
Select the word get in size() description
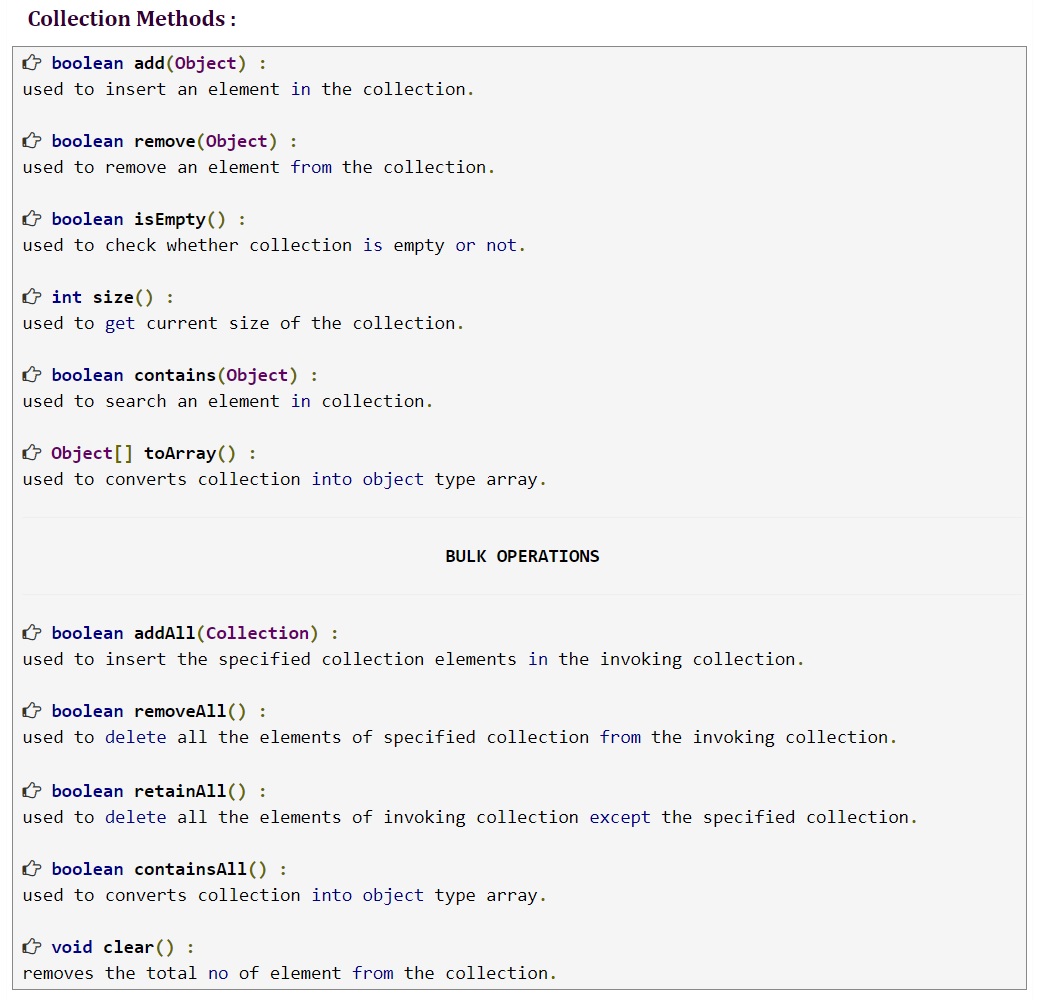tap(120, 323)
